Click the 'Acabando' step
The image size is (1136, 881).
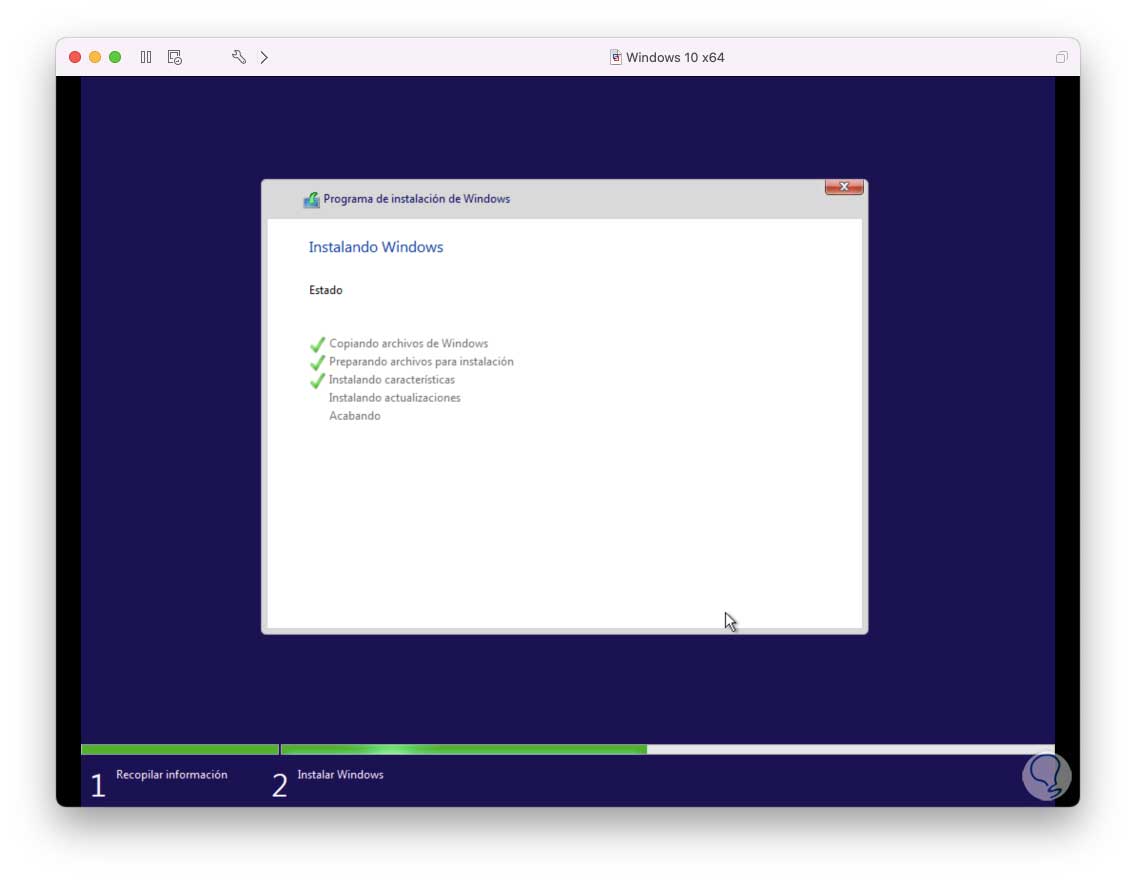[355, 416]
